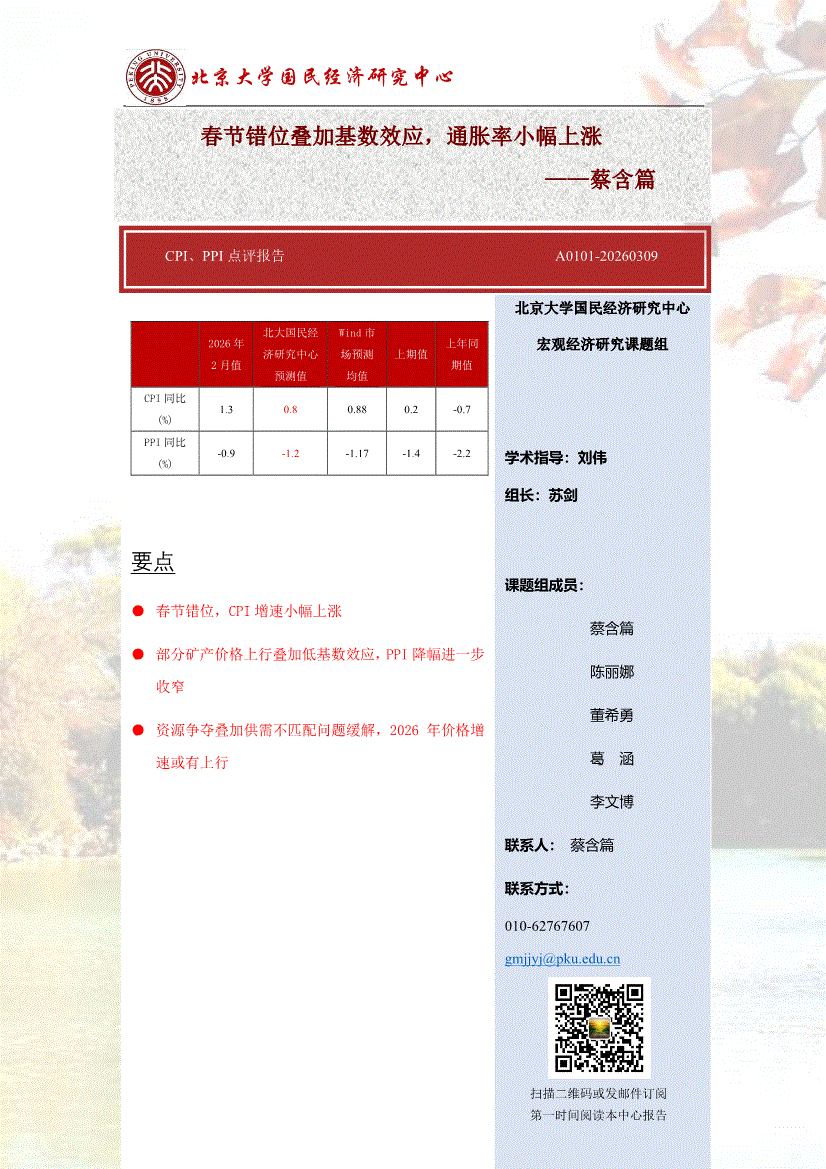
Task: Select the report title 春节错位叠加基数效应
Action: click(400, 136)
